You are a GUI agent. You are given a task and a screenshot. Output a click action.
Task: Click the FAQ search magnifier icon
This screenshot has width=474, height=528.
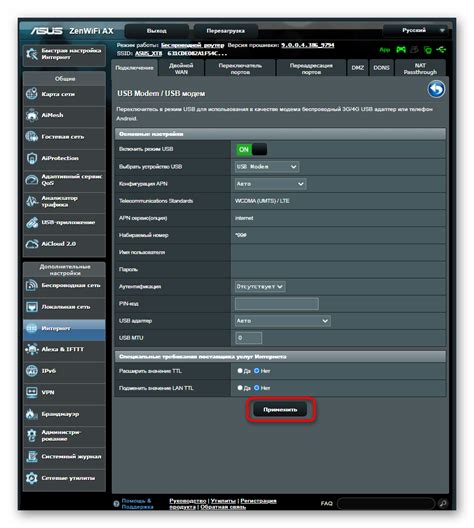443,503
